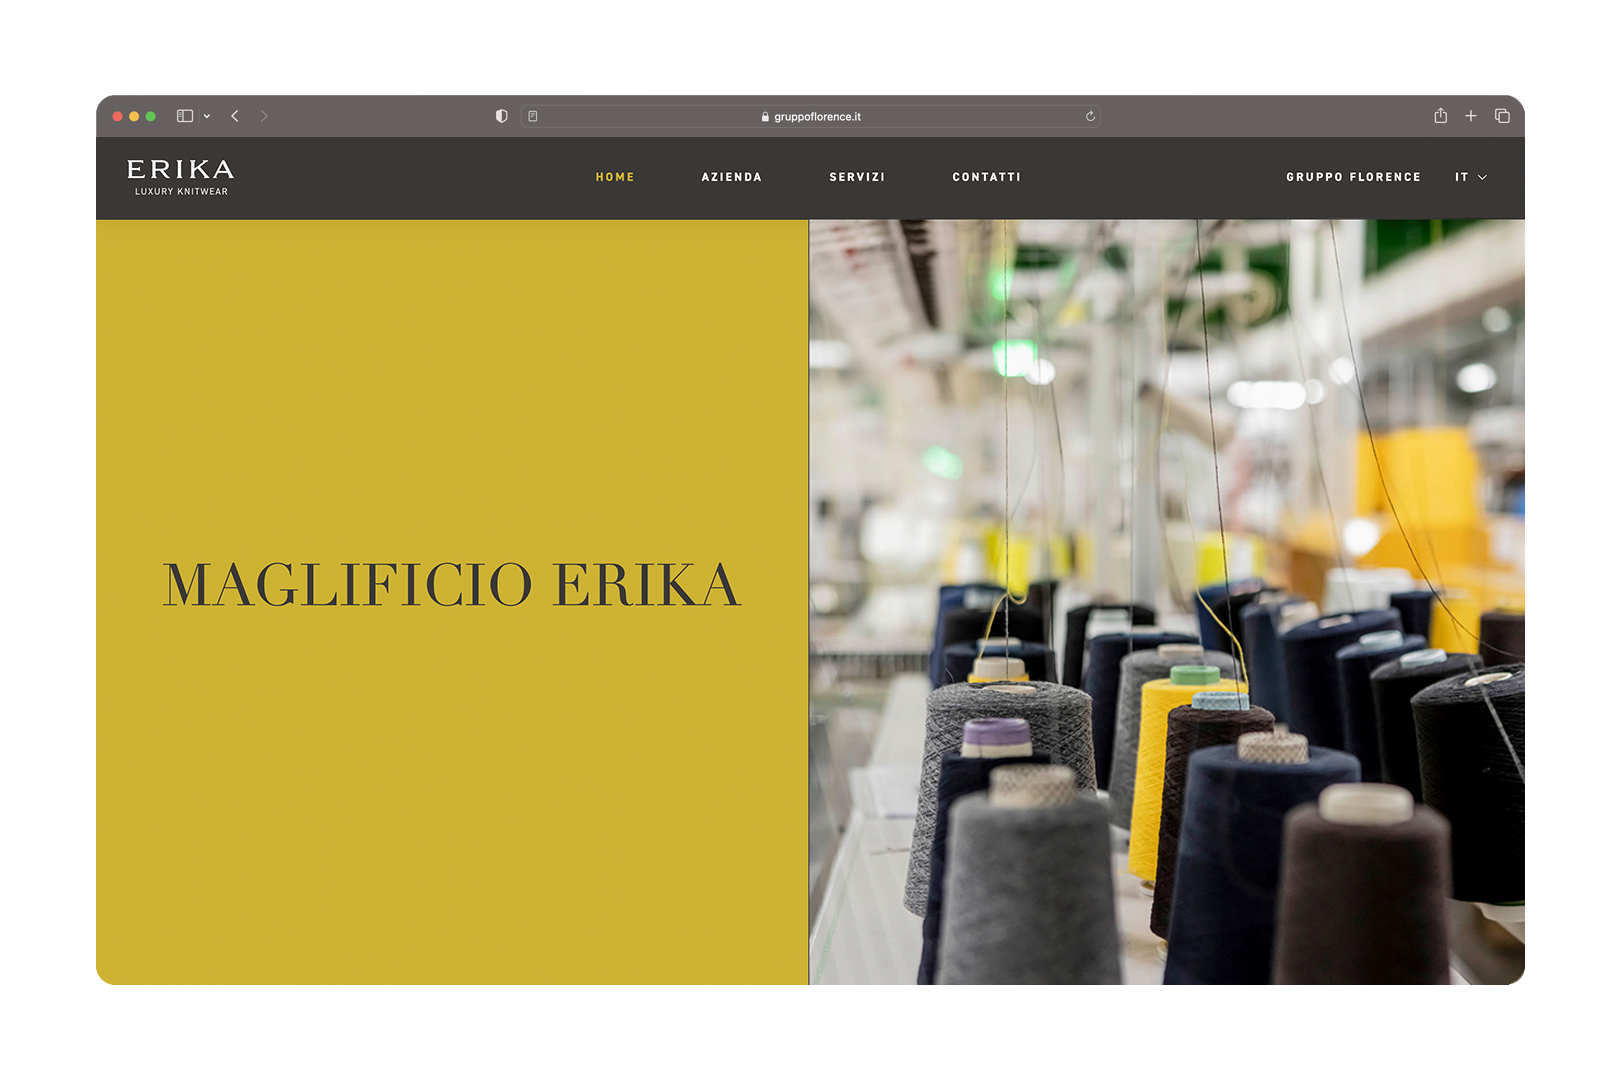Image resolution: width=1620 pixels, height=1080 pixels.
Task: Open the Share menu icon
Action: 1440,116
